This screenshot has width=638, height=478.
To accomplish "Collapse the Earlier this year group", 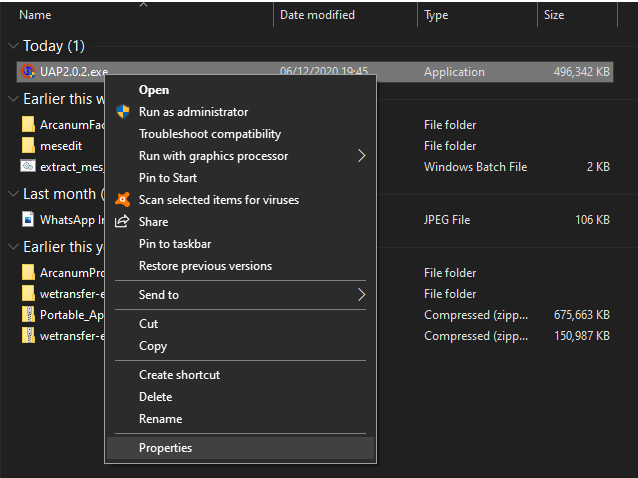I will tap(13, 247).
